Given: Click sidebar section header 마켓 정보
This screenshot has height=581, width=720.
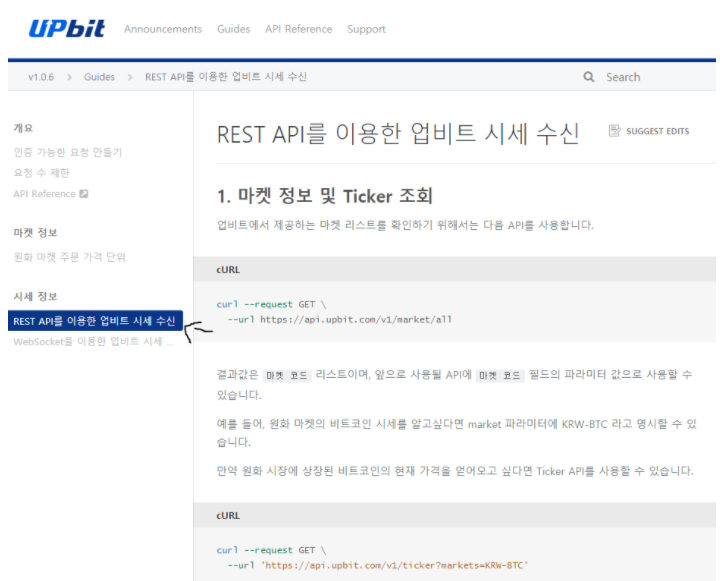Looking at the screenshot, I should click(35, 232).
